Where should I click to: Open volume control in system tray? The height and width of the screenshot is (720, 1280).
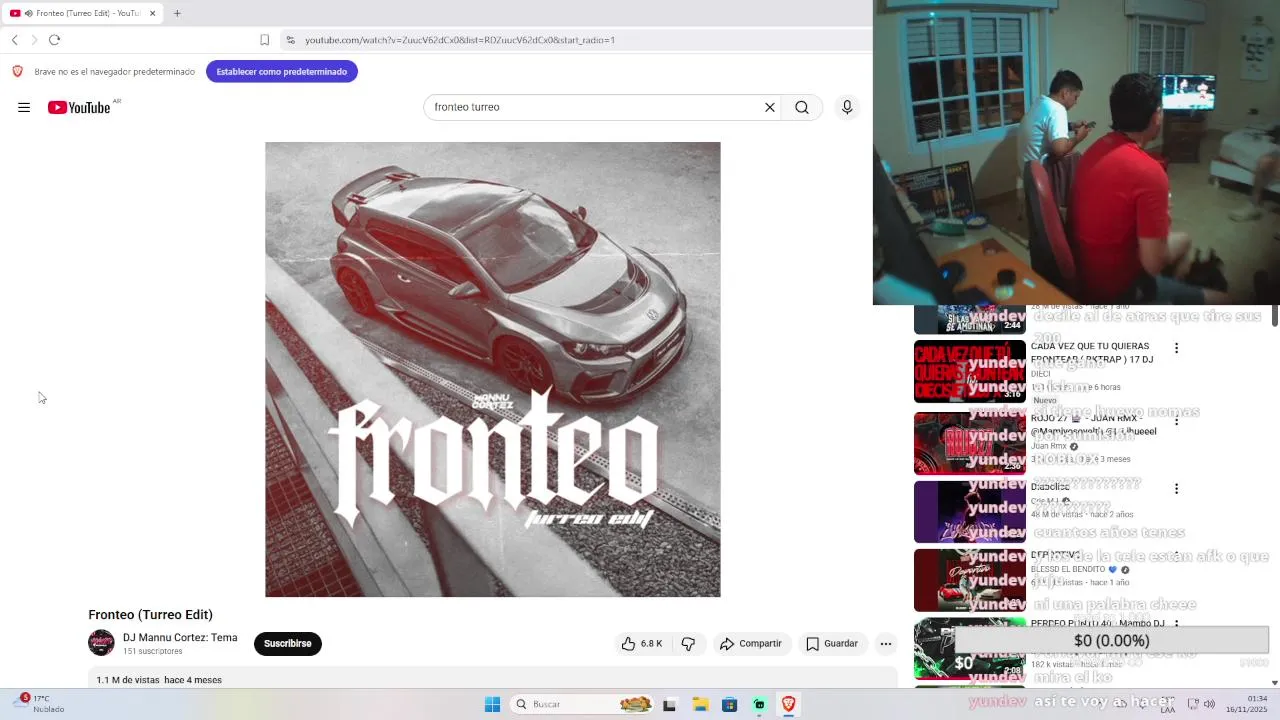(1208, 704)
